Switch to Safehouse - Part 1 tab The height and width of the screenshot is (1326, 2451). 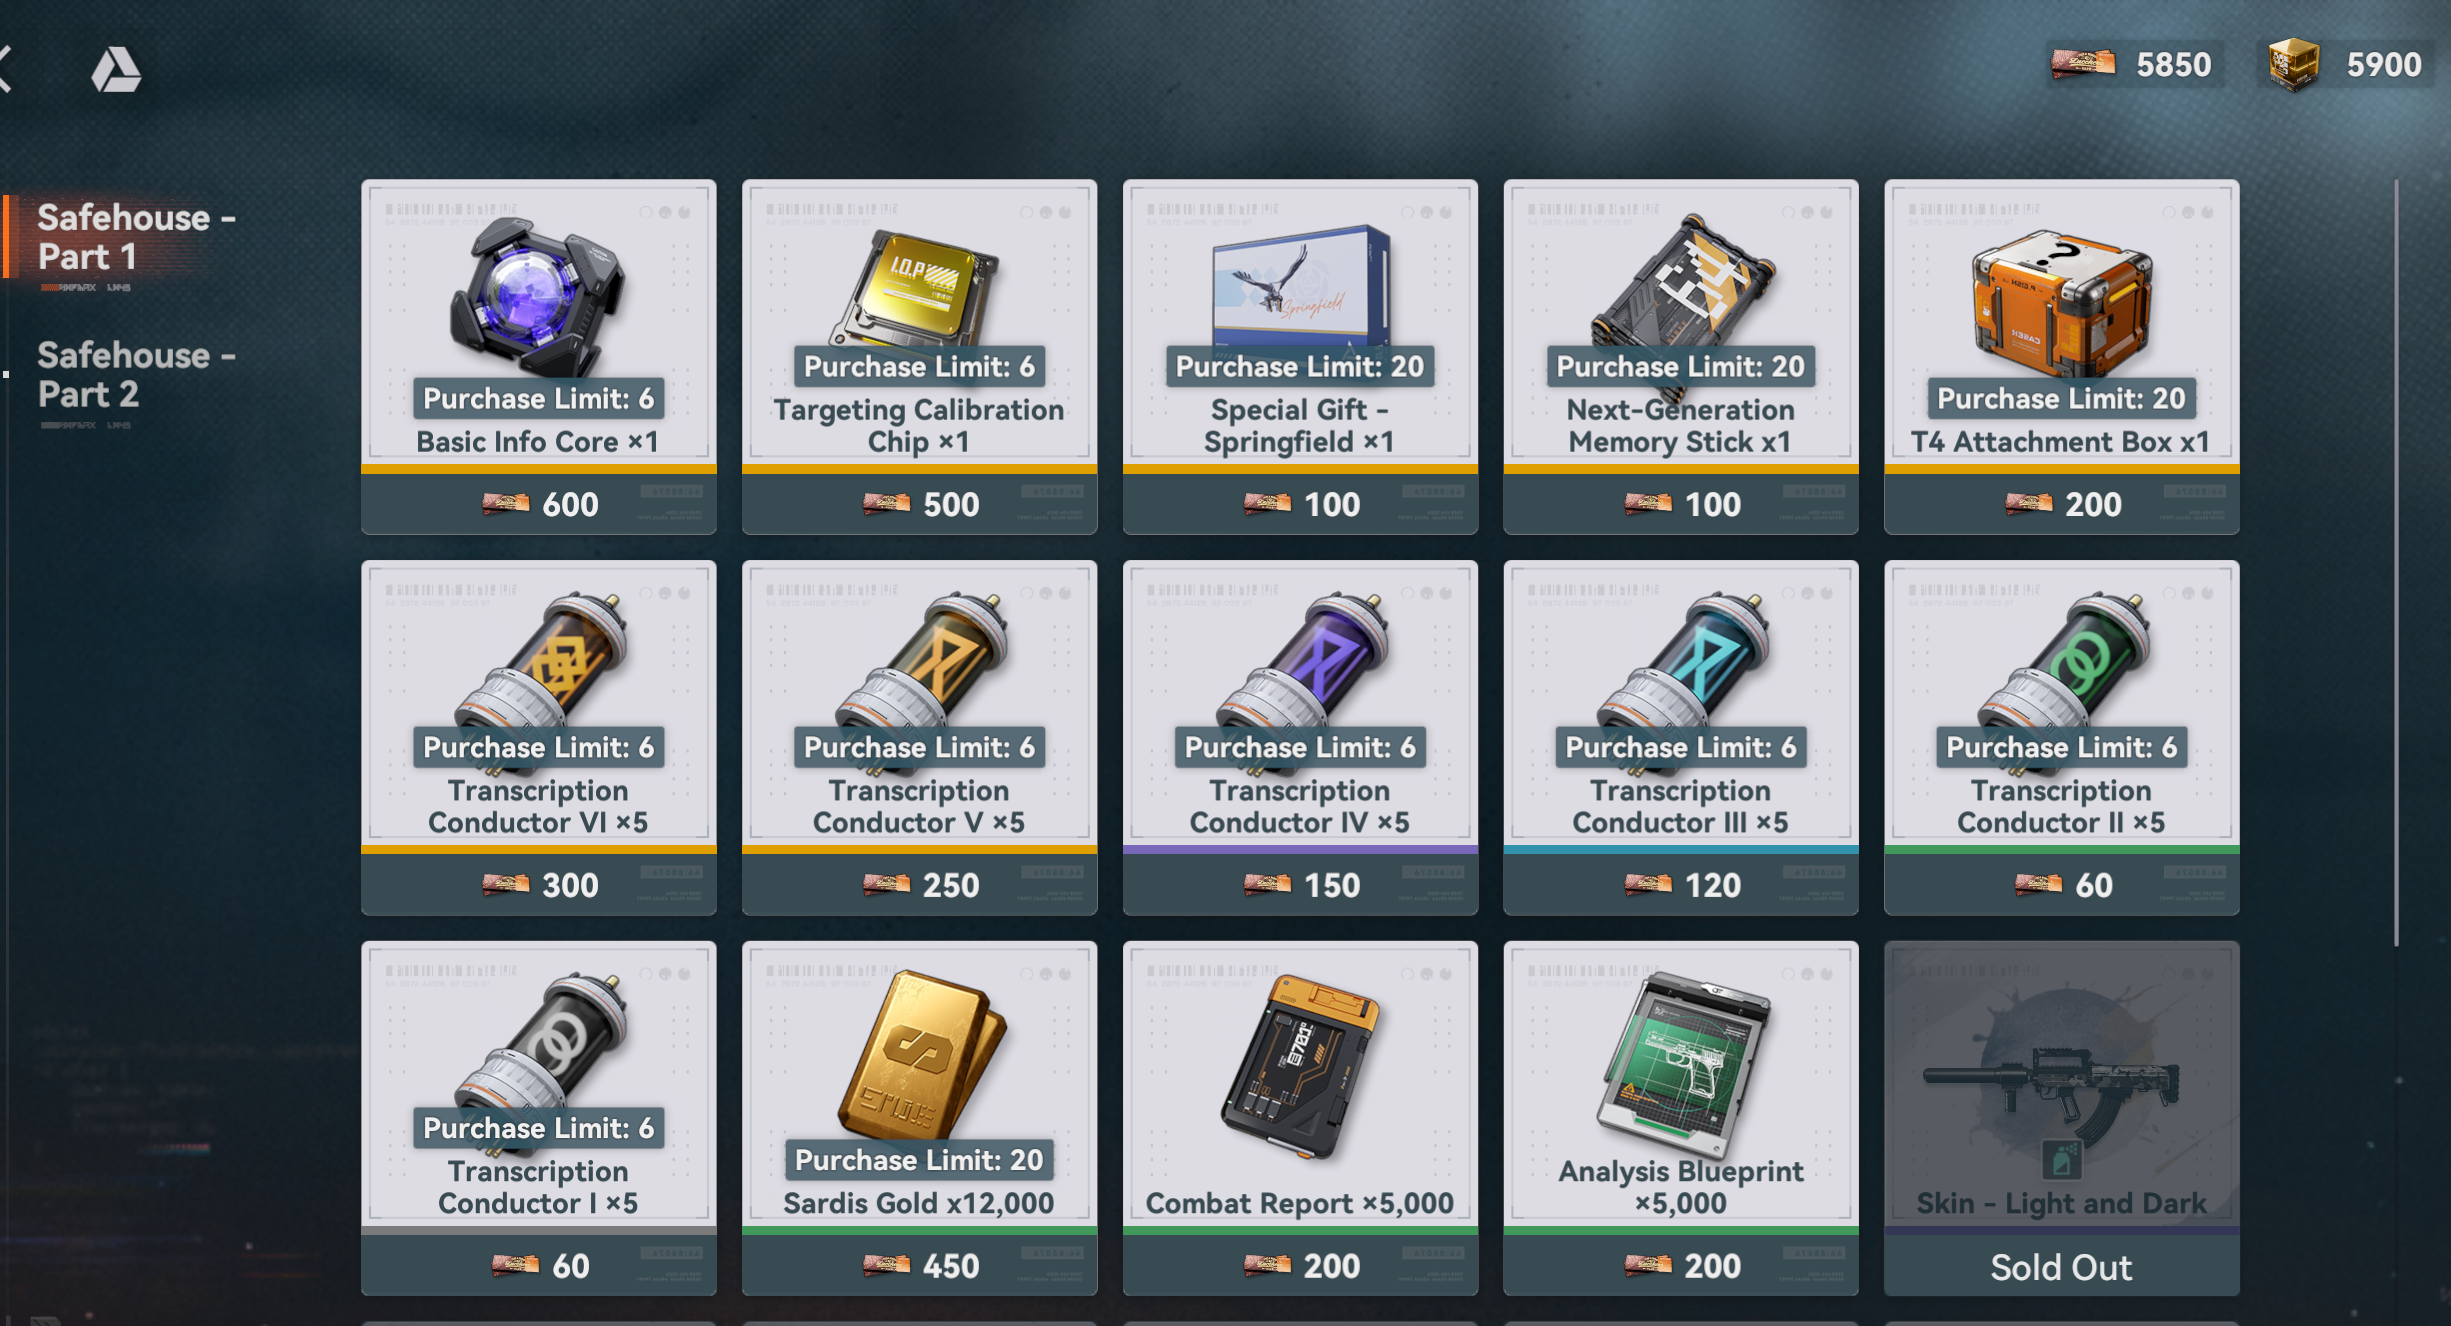tap(136, 237)
